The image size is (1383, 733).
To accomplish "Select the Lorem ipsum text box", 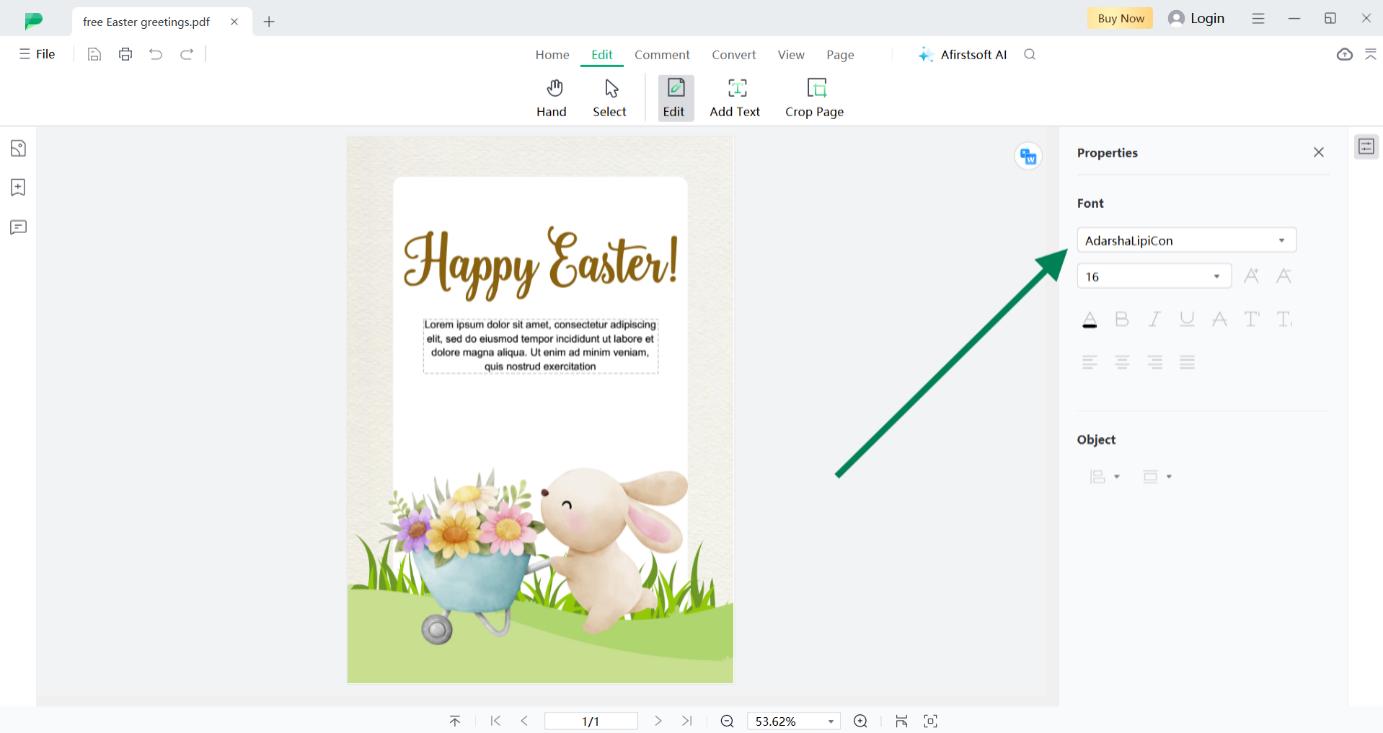I will coord(540,346).
